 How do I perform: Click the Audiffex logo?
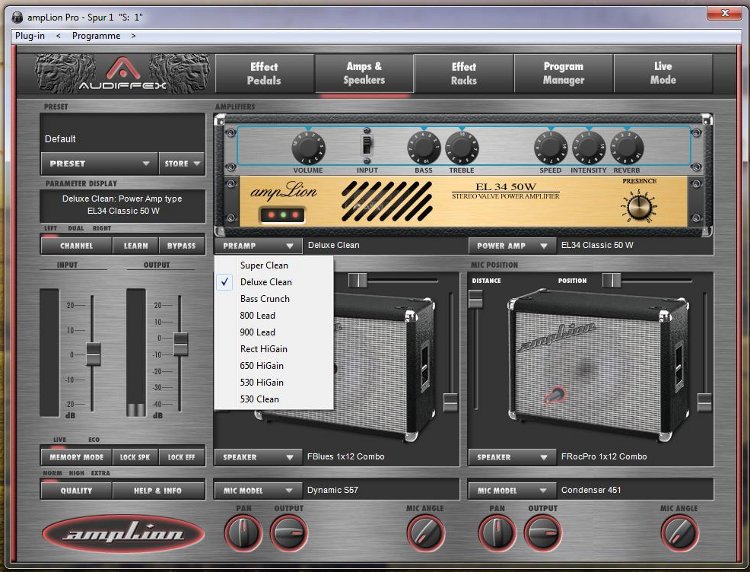click(x=122, y=73)
